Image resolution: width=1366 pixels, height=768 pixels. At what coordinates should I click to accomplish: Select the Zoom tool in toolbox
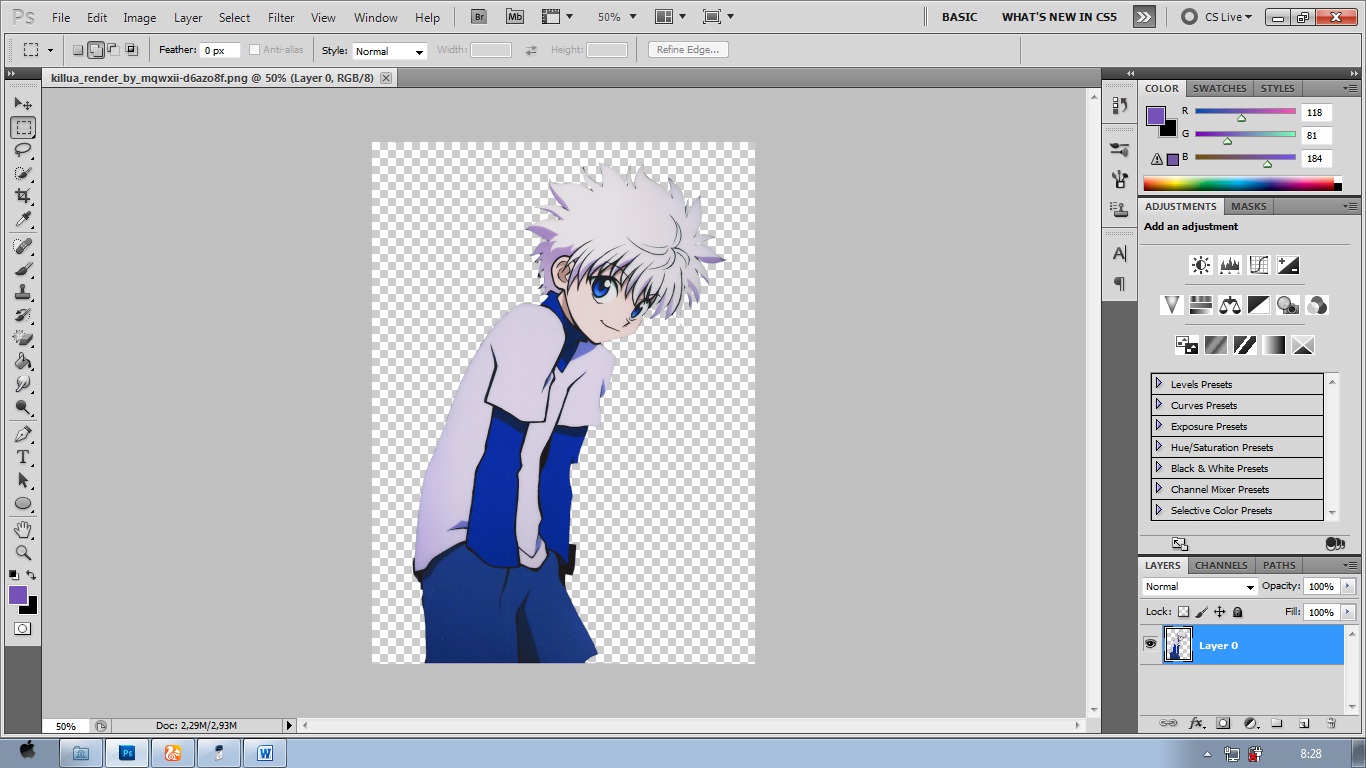[x=23, y=552]
